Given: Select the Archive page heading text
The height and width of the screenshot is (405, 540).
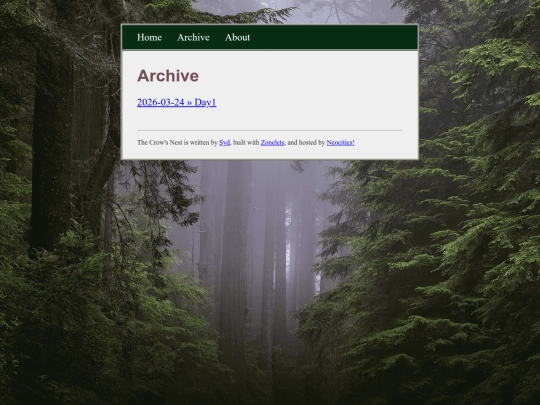Looking at the screenshot, I should point(168,75).
